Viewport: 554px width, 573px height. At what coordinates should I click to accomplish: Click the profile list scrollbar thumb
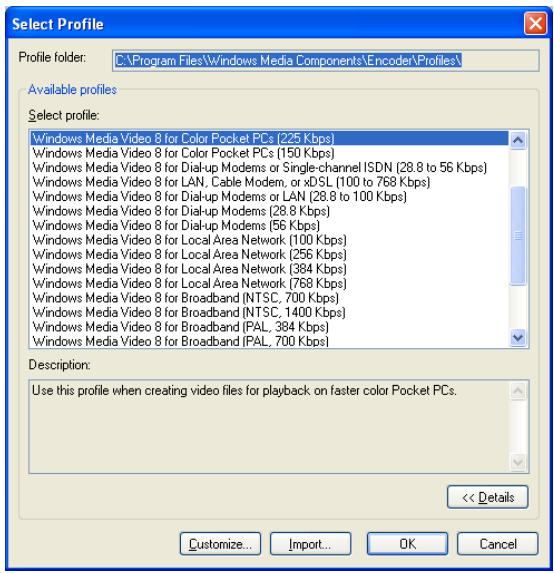[x=518, y=236]
